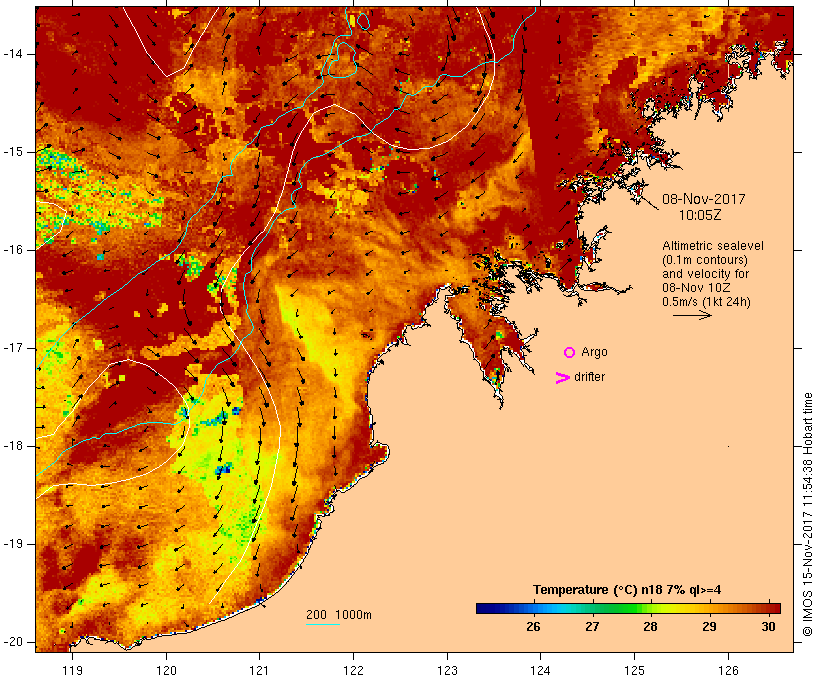
Task: Click the temperature color bar
Action: click(628, 608)
